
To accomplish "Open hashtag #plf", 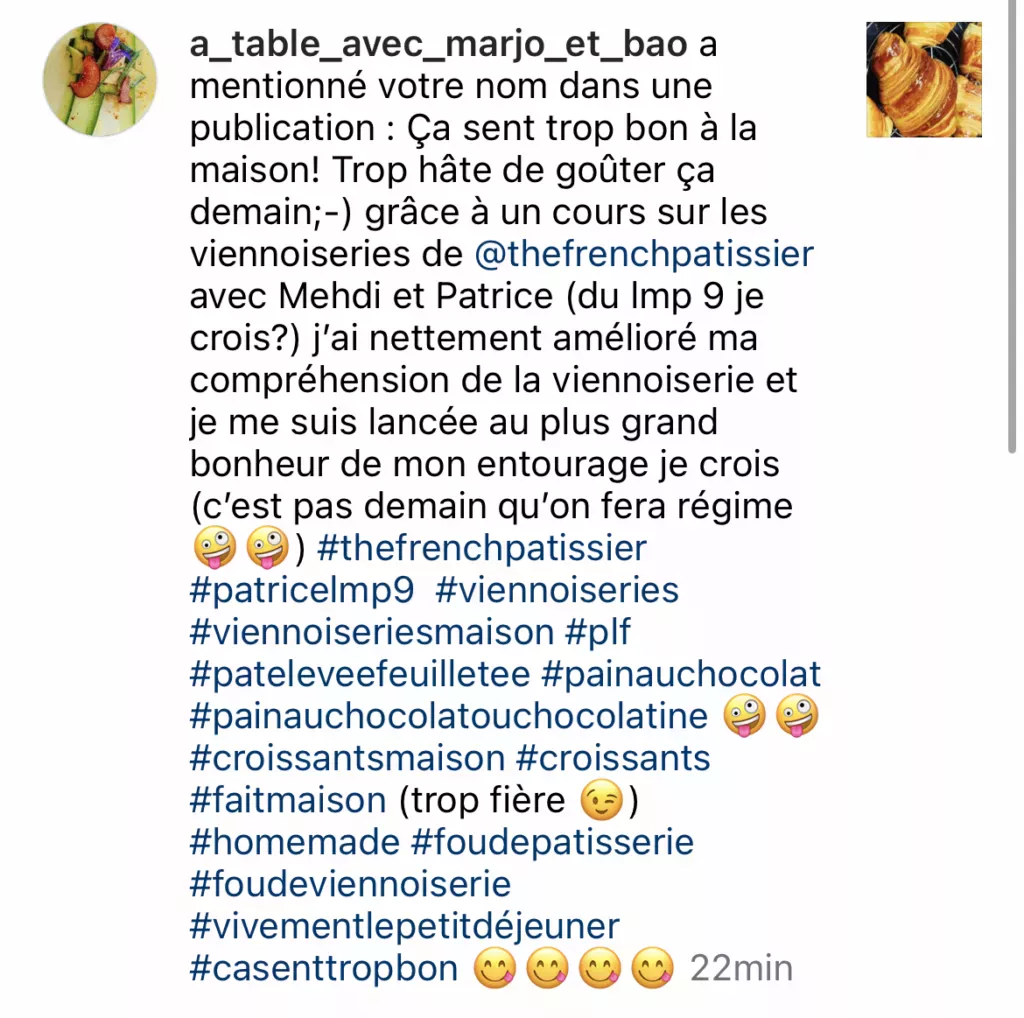I will (598, 632).
